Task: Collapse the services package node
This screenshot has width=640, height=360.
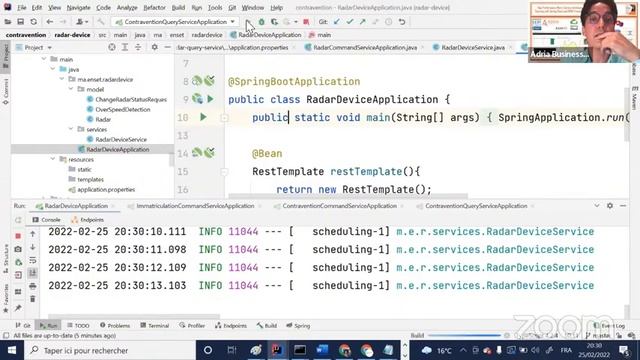Action: tap(71, 129)
